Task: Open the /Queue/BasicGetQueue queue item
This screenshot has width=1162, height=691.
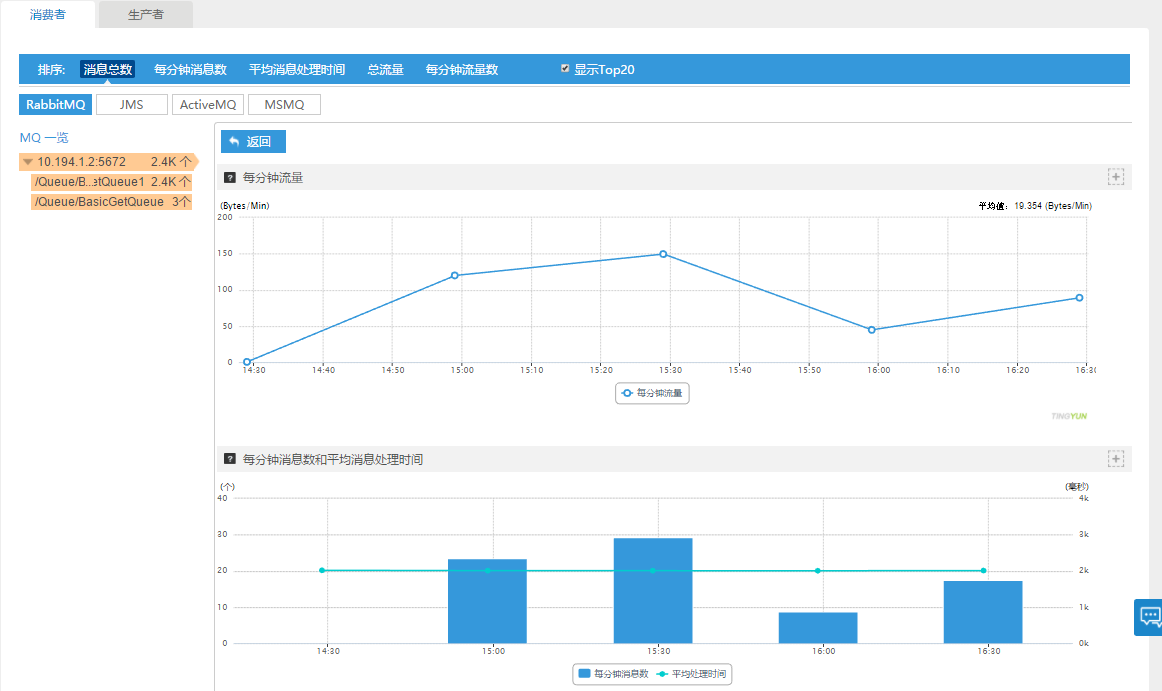Action: pos(112,202)
